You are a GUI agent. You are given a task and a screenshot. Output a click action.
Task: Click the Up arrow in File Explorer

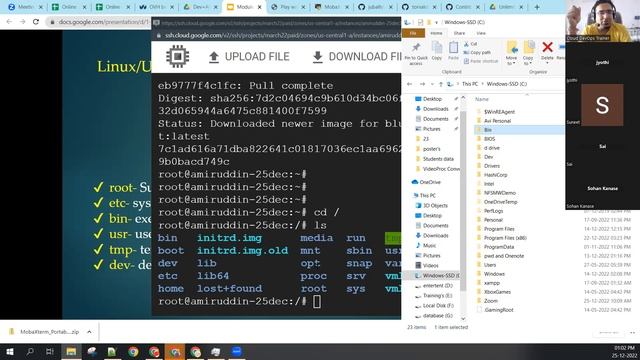(x=440, y=84)
